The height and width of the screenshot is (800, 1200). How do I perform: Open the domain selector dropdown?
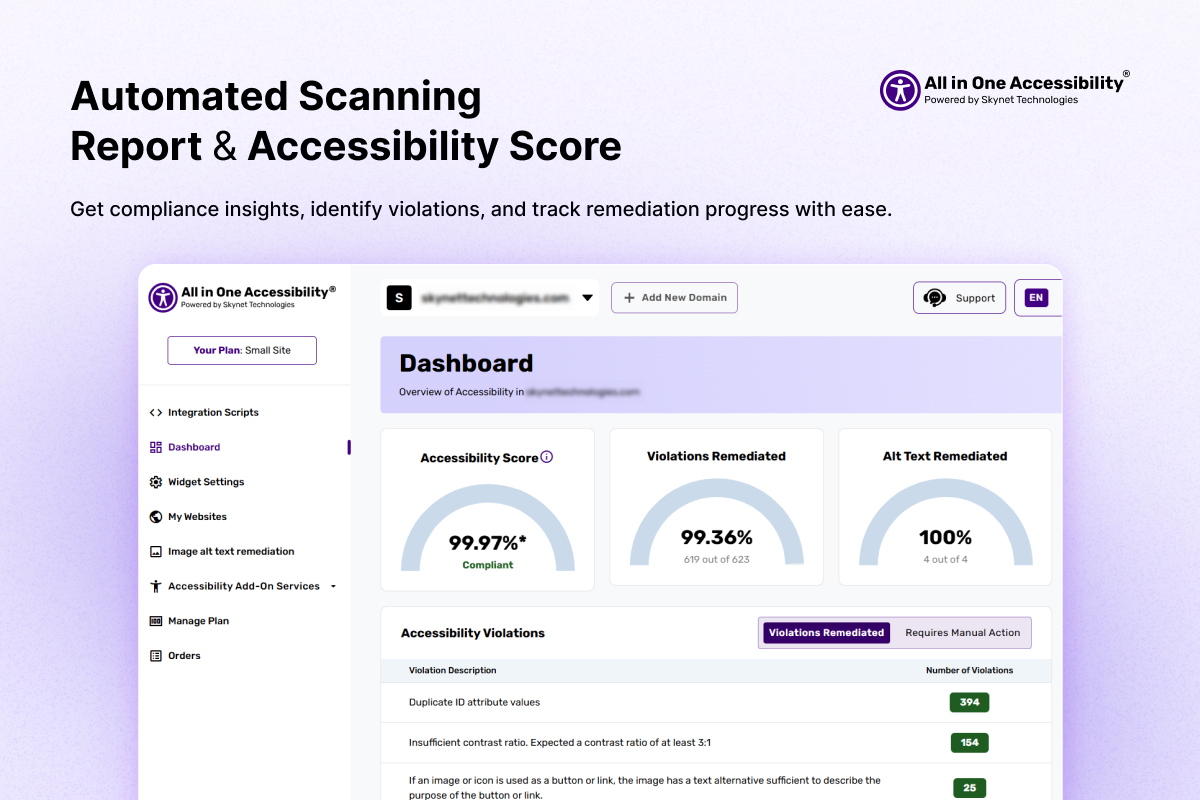[x=588, y=297]
